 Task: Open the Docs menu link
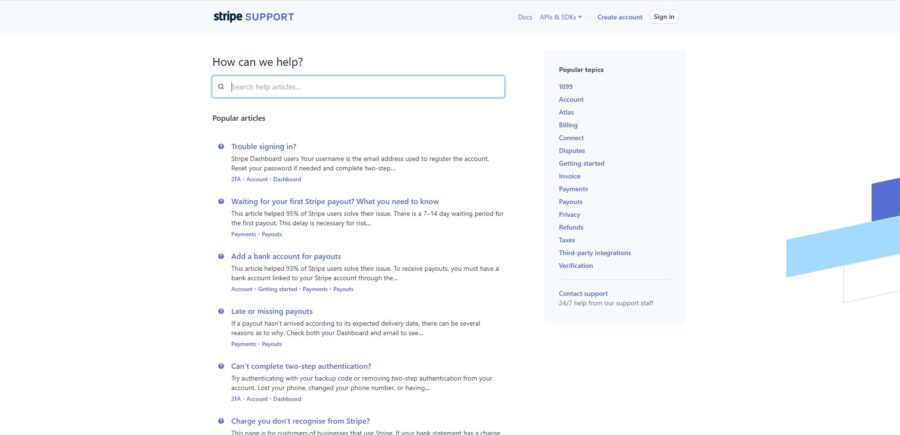click(525, 17)
